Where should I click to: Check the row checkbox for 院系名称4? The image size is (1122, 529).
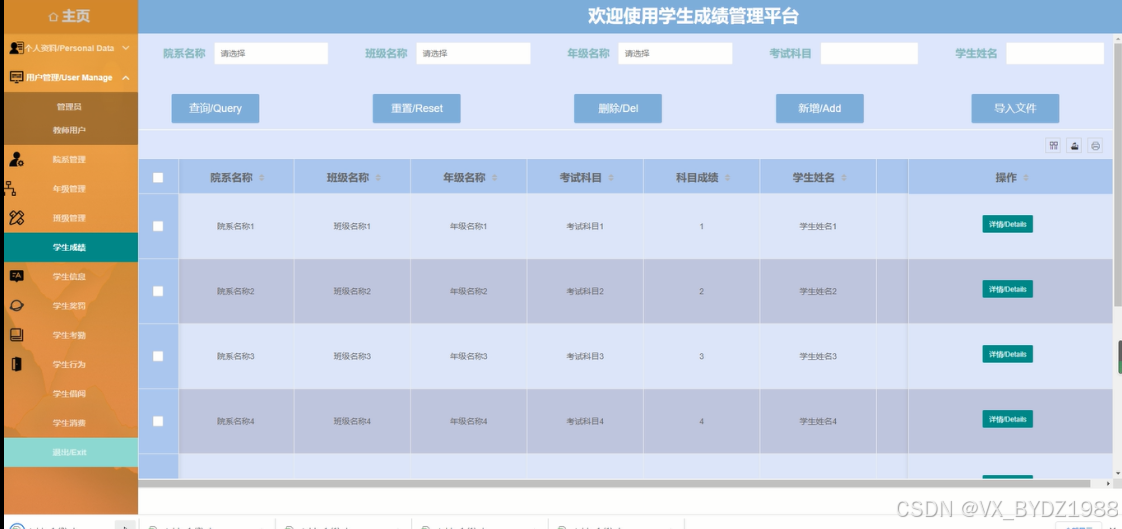[158, 421]
